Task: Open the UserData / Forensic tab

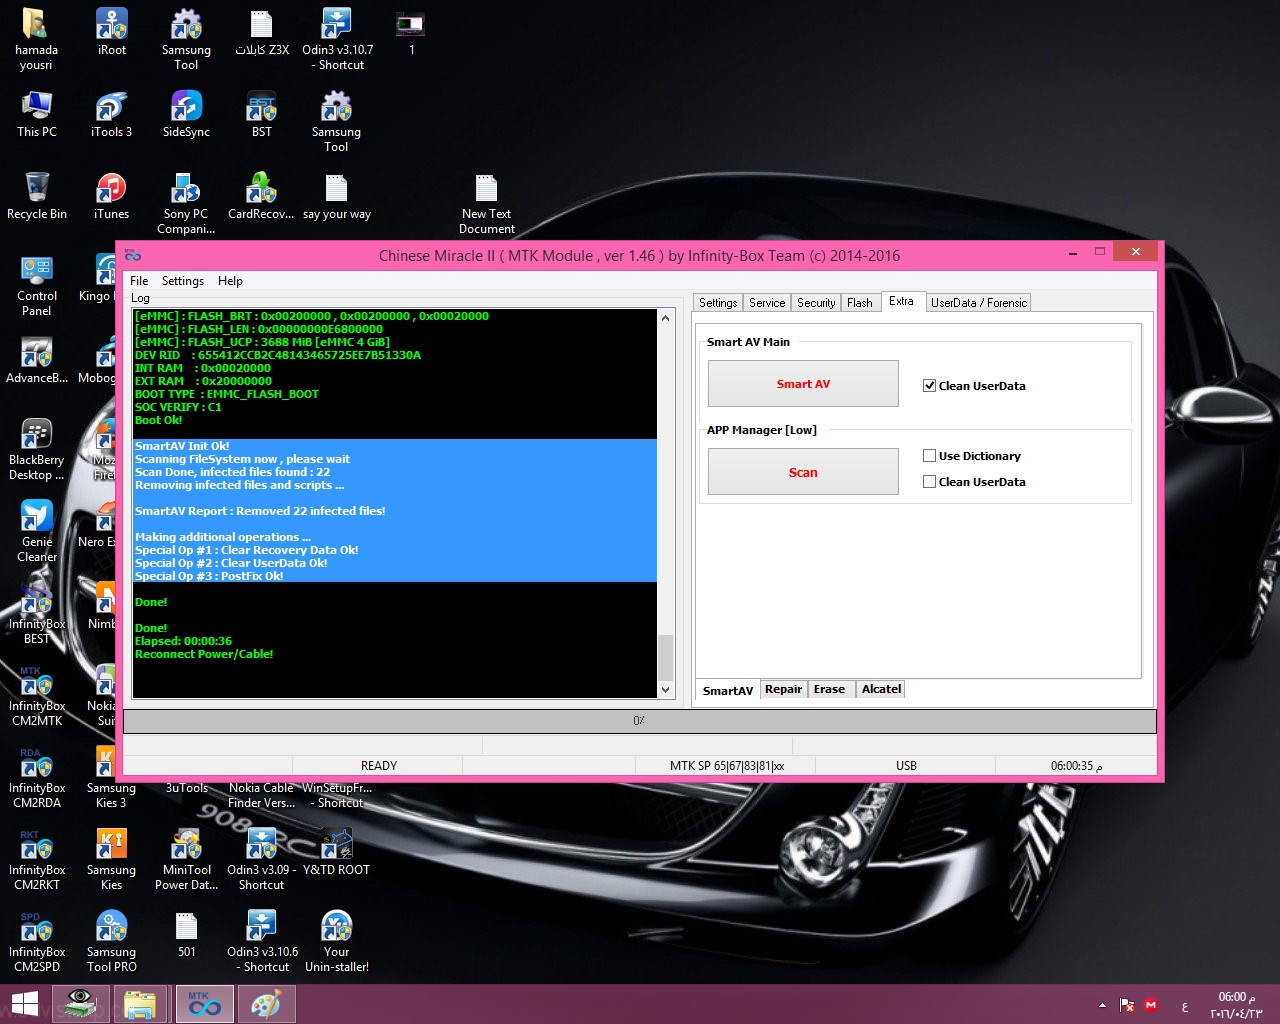Action: click(978, 303)
